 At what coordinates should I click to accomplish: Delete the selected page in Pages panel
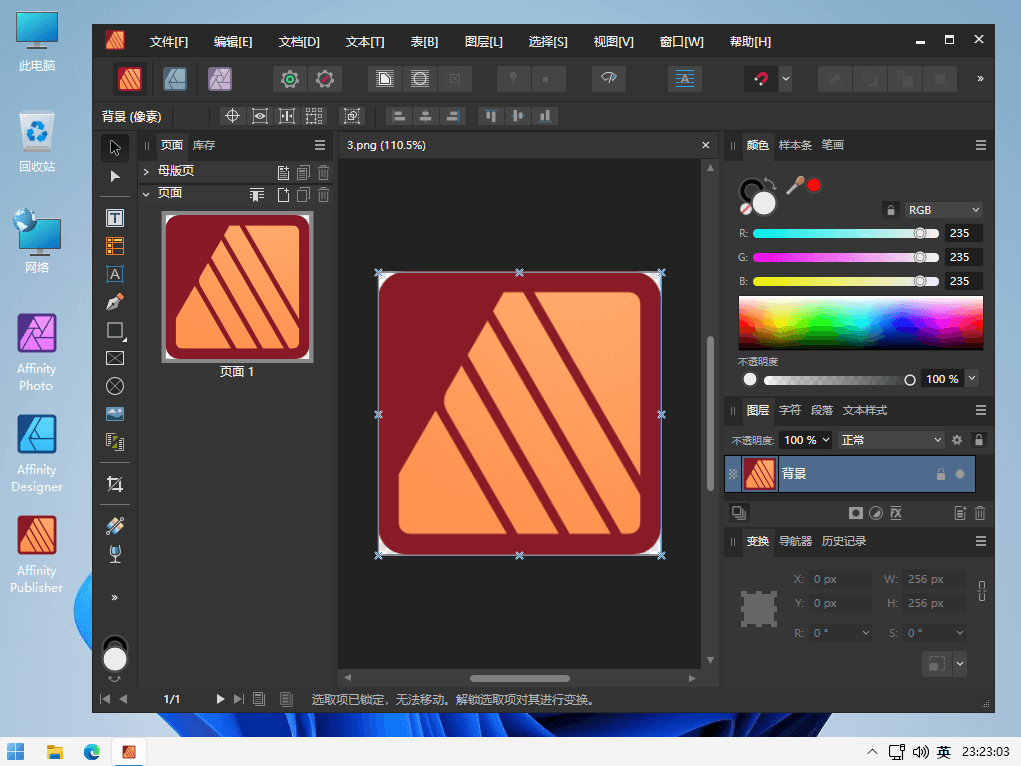[x=324, y=195]
